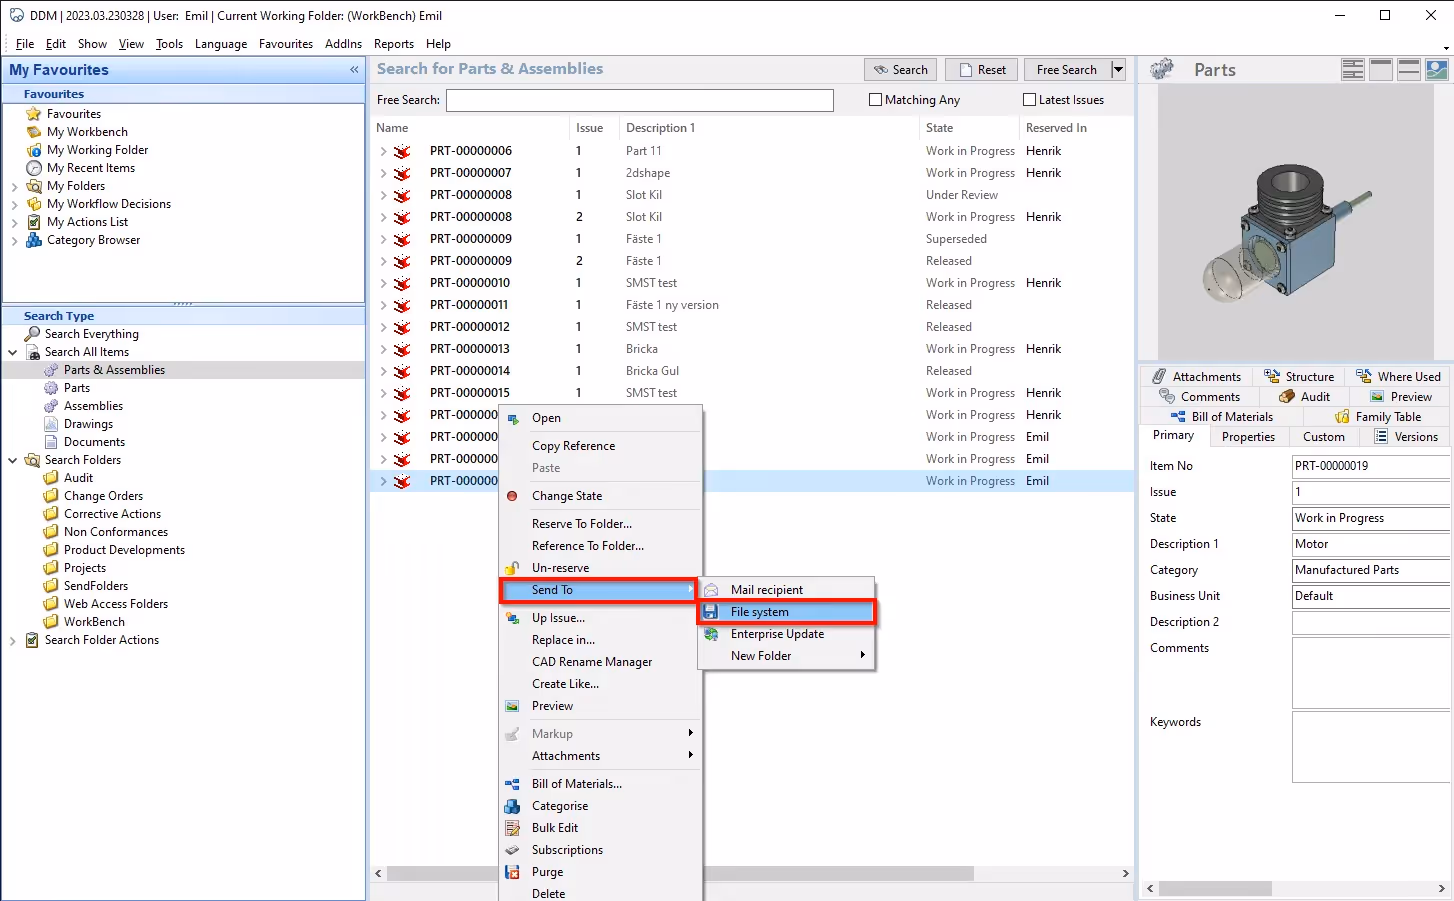Screen dimensions: 1454x901
Task: Click the Up Issue icon in context menu
Action: tap(512, 617)
